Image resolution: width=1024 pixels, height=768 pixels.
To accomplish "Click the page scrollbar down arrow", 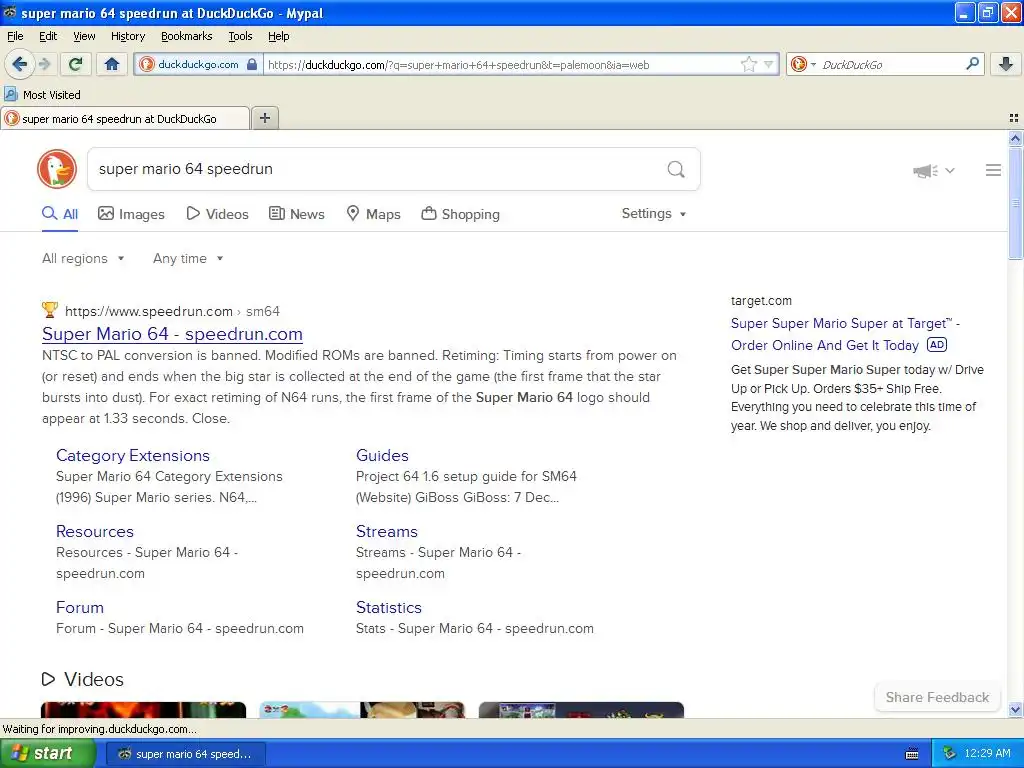I will [x=1015, y=709].
